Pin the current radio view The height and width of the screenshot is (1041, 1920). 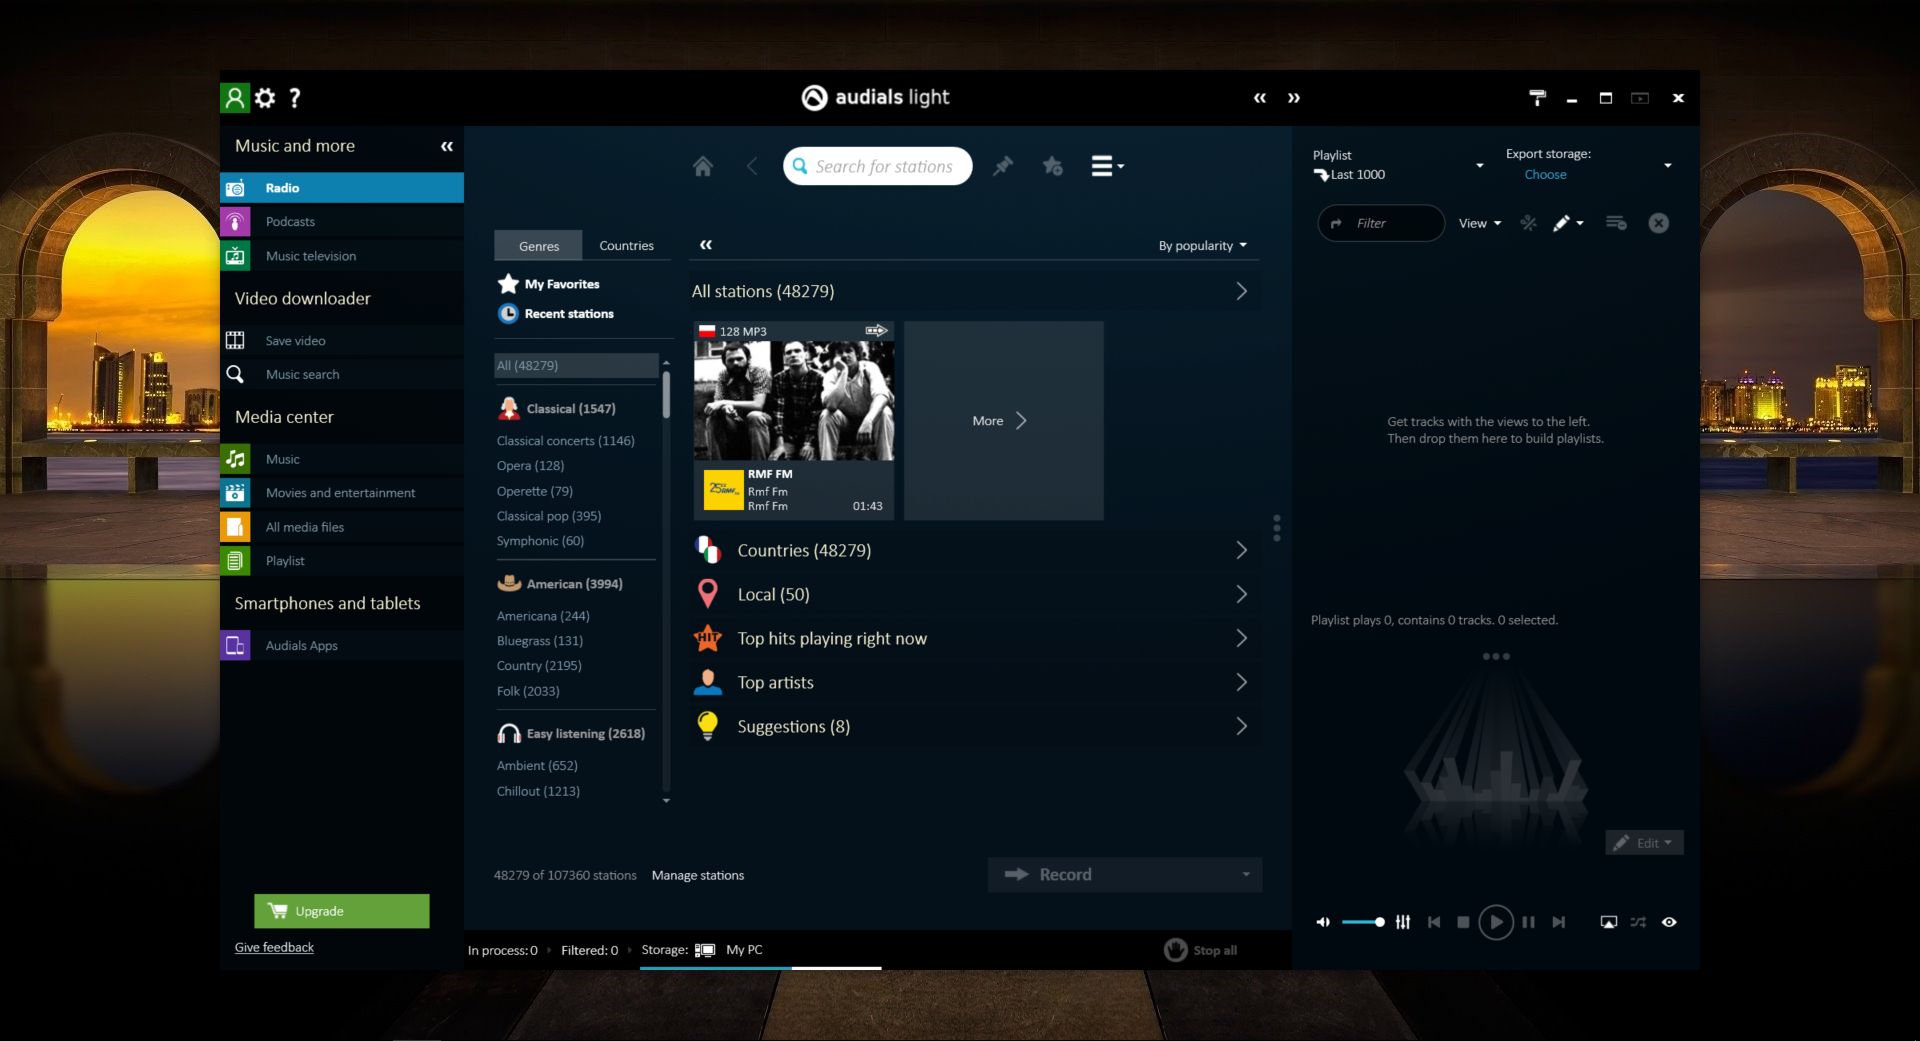tap(1002, 166)
